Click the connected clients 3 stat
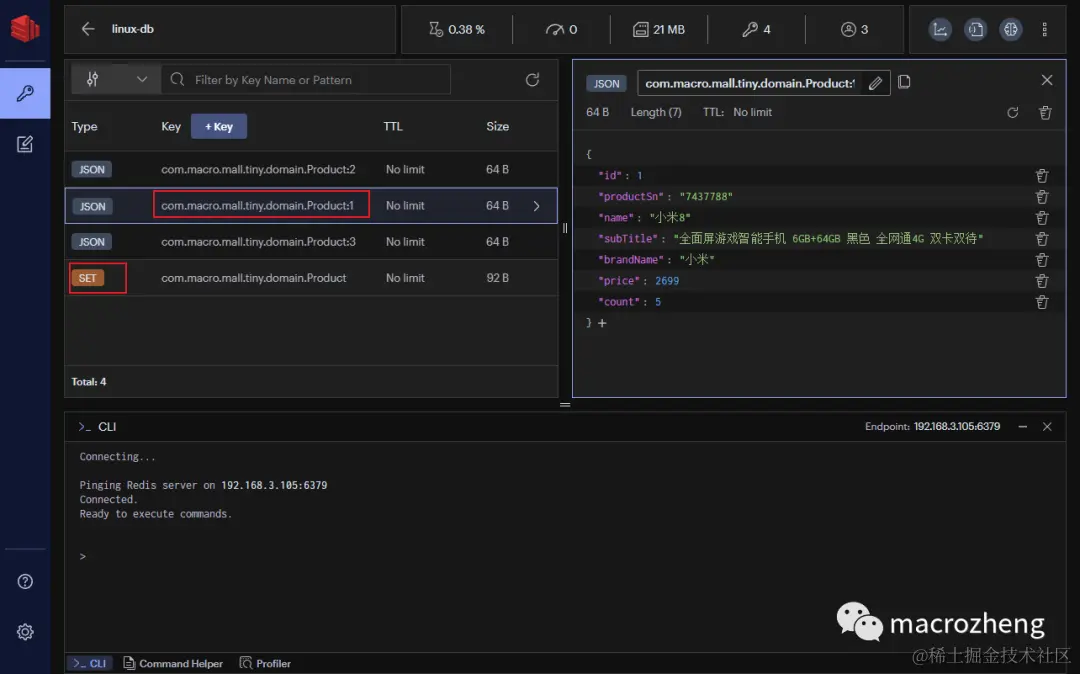 [854, 30]
